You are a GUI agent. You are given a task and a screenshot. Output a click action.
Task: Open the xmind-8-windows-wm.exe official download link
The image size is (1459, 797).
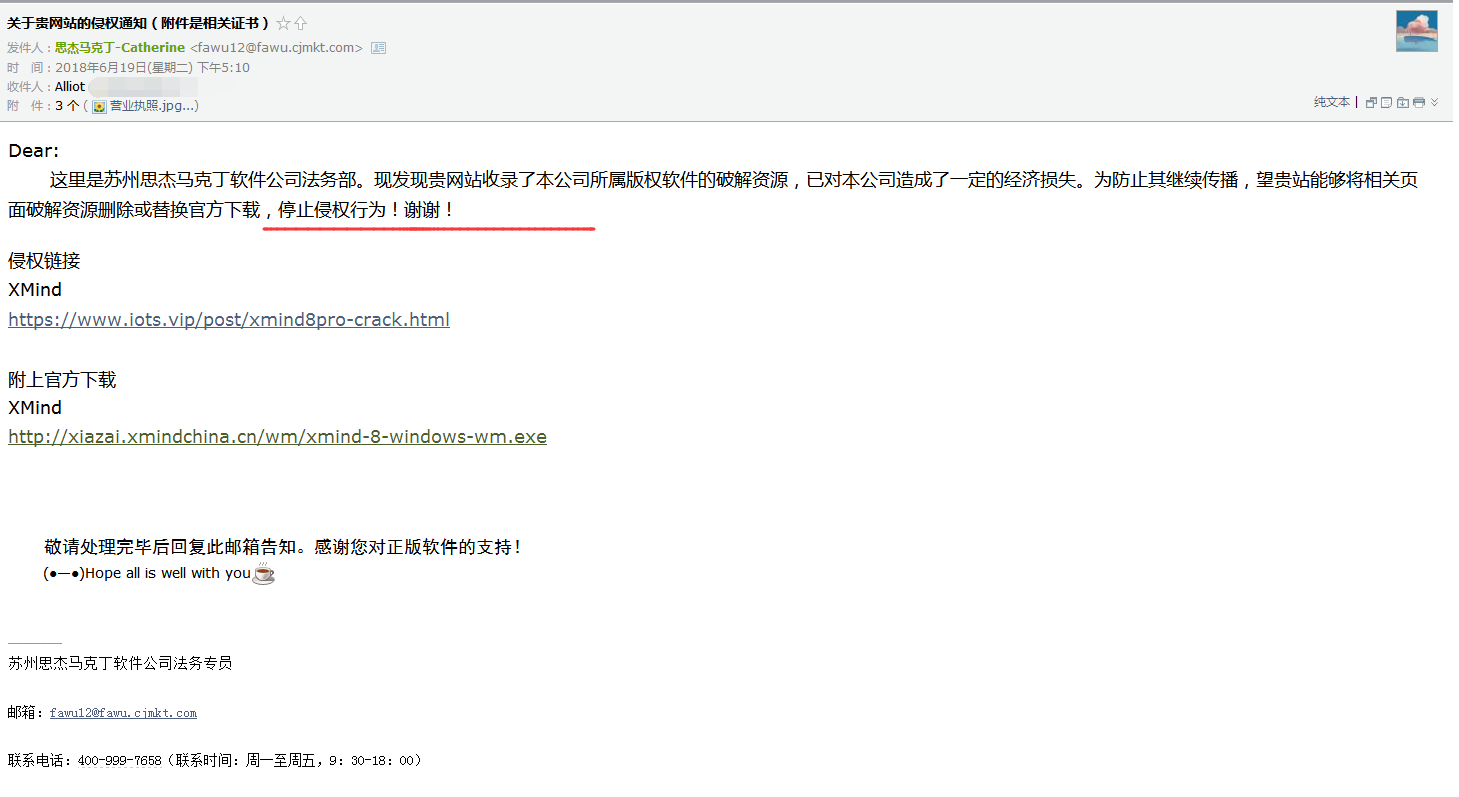coord(277,437)
